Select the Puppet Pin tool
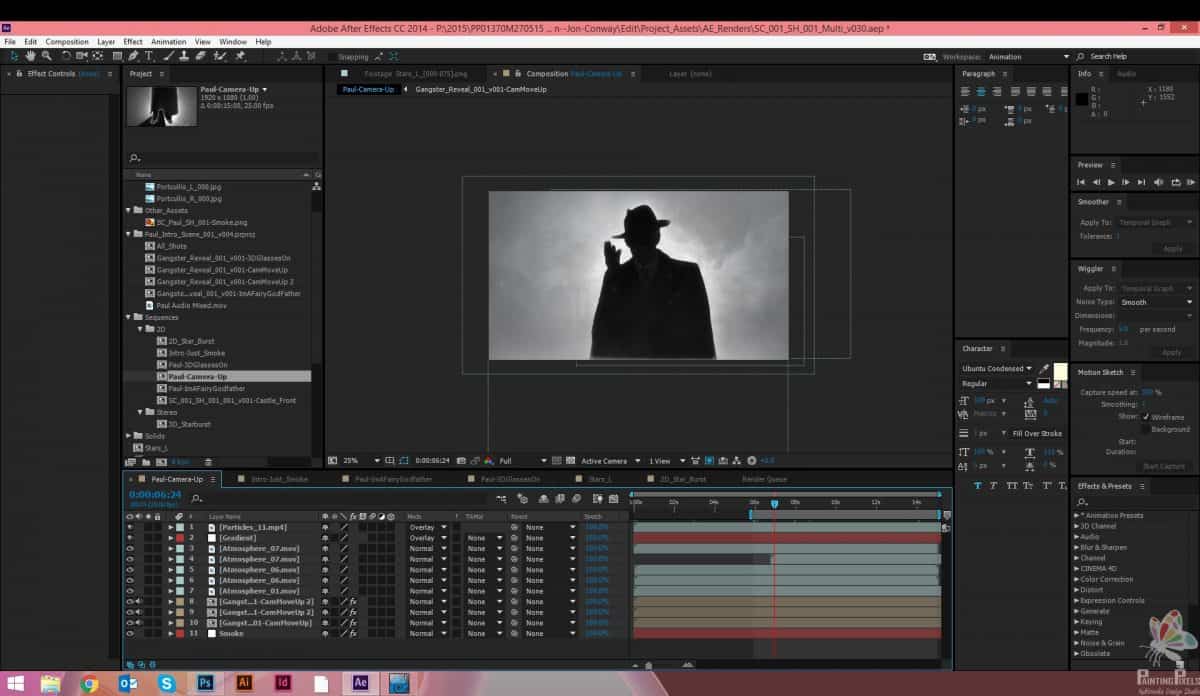The height and width of the screenshot is (696, 1200). pyautogui.click(x=240, y=57)
